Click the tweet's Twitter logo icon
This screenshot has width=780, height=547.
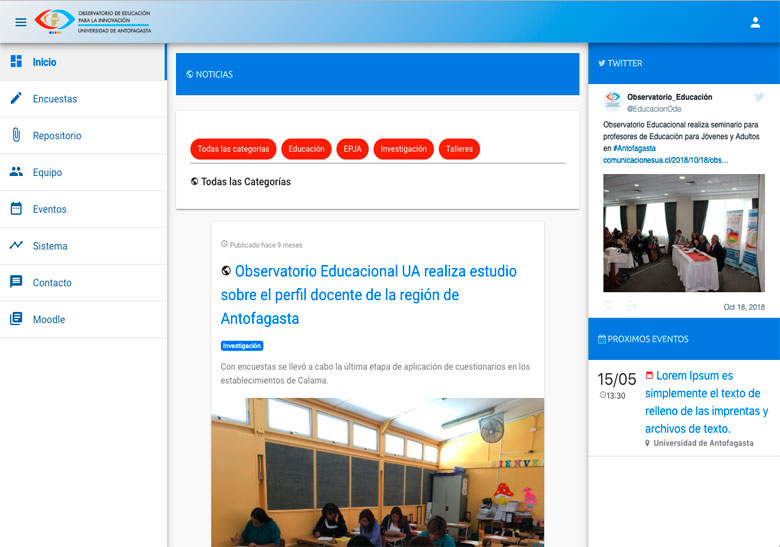(x=759, y=96)
